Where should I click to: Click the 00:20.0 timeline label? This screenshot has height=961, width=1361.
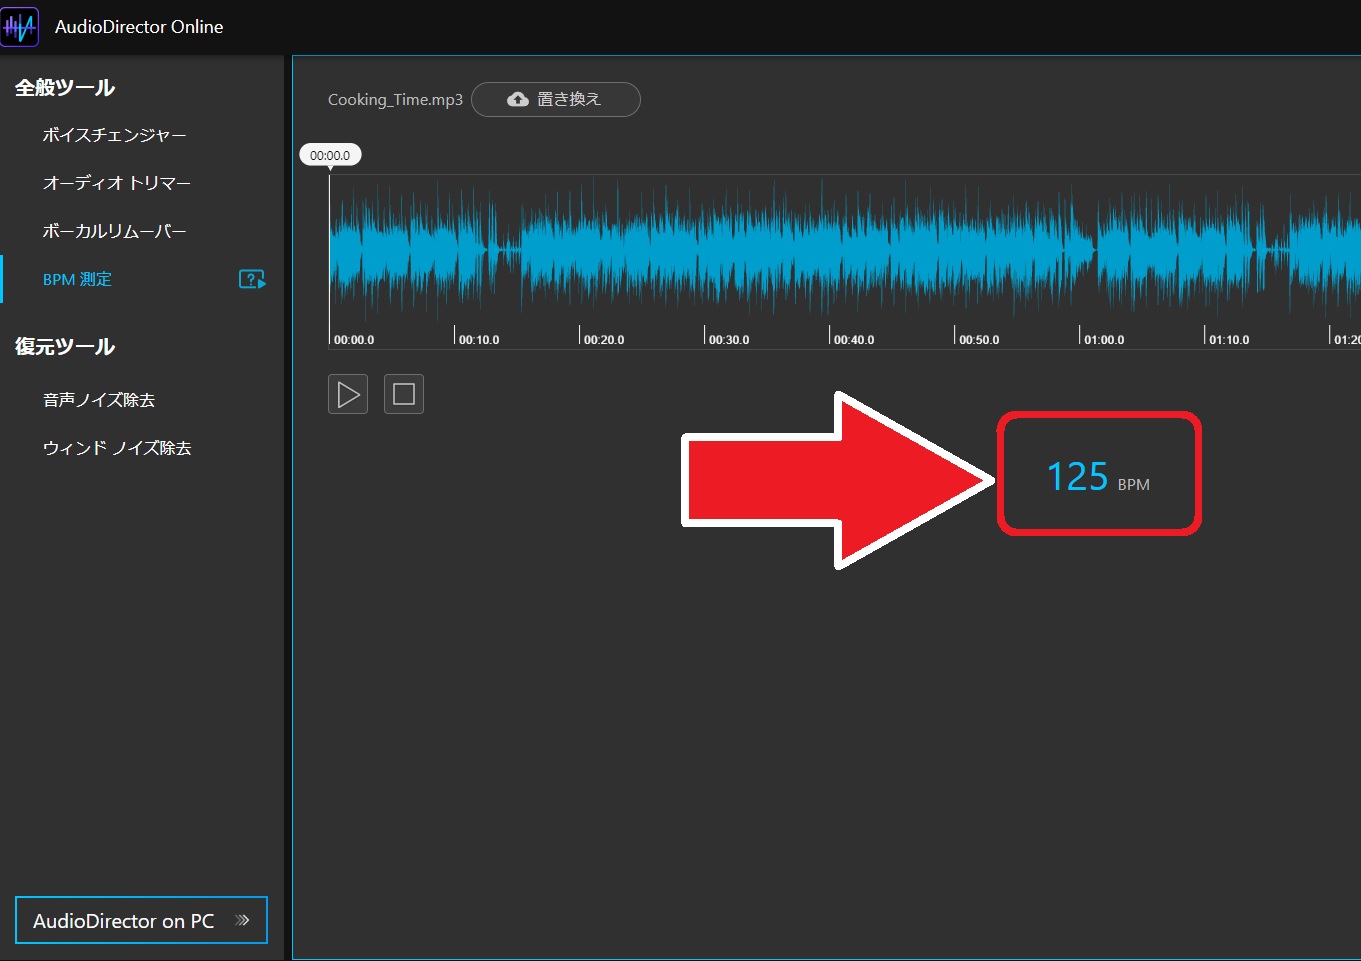pyautogui.click(x=604, y=340)
